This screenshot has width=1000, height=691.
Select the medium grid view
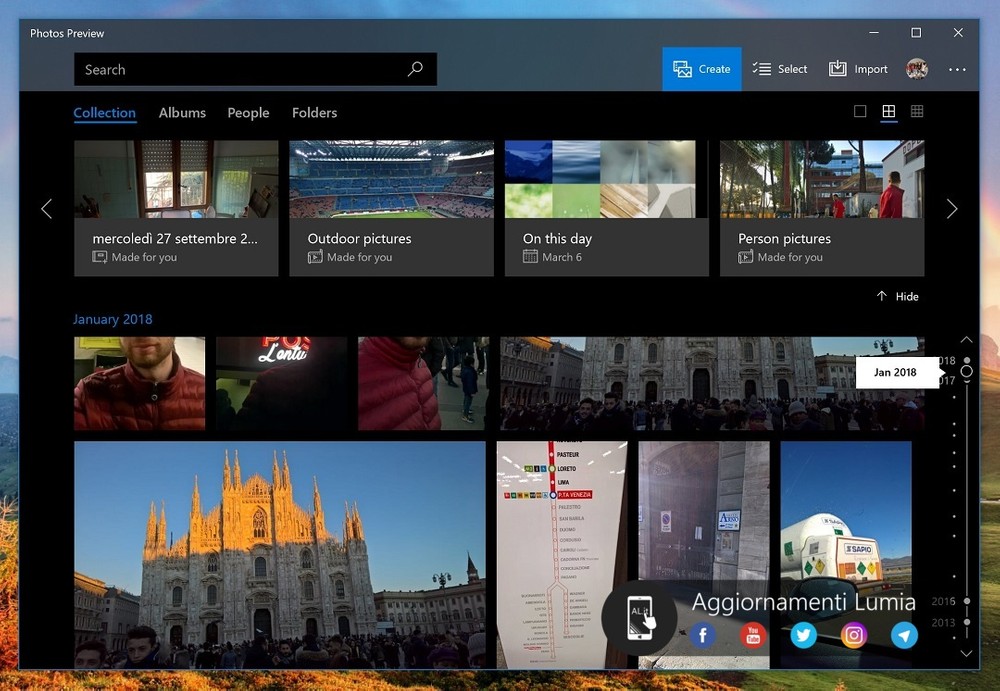888,112
